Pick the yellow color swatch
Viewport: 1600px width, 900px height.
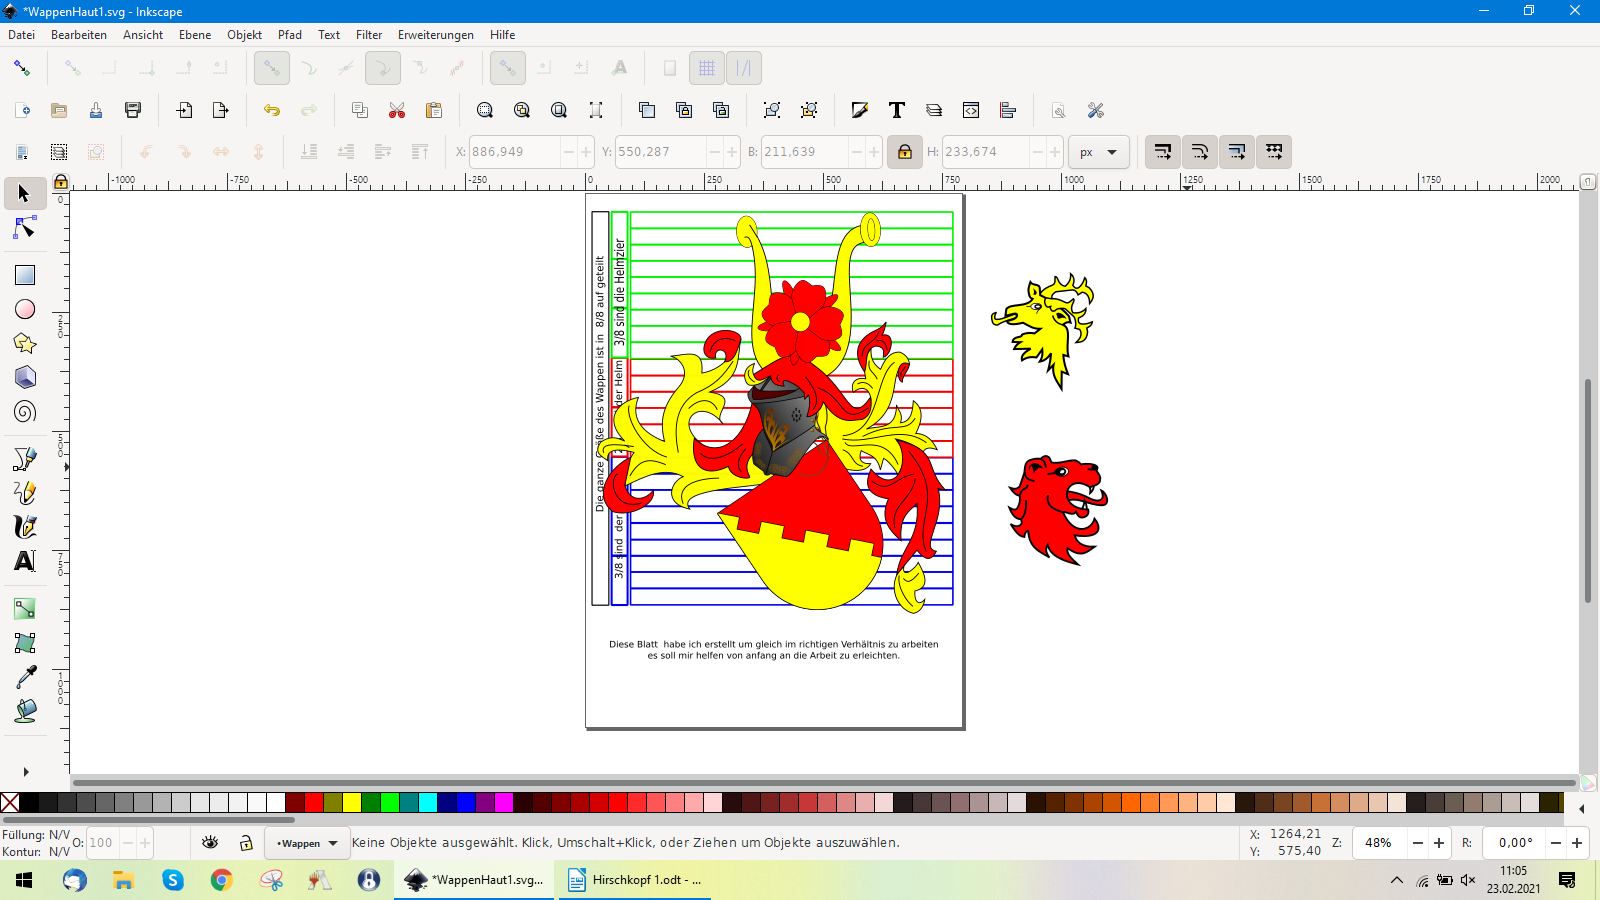pyautogui.click(x=352, y=802)
